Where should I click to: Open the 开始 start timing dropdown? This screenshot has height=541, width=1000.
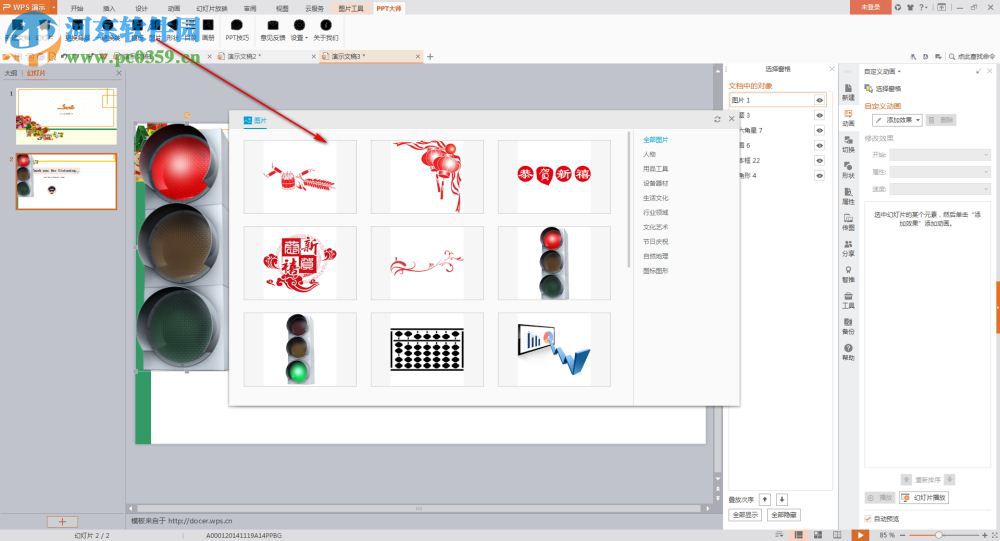click(x=940, y=155)
